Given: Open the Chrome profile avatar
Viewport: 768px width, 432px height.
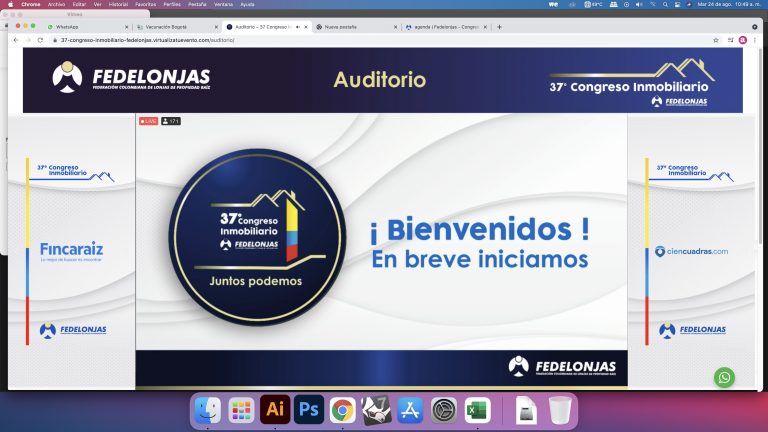Looking at the screenshot, I should click(743, 40).
